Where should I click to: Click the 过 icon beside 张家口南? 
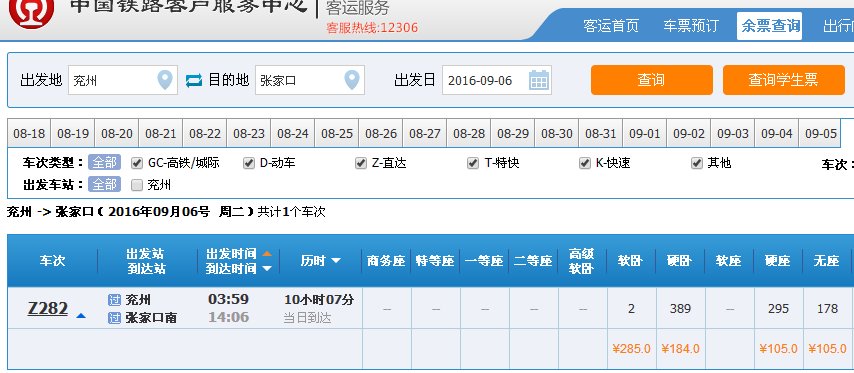[x=114, y=317]
